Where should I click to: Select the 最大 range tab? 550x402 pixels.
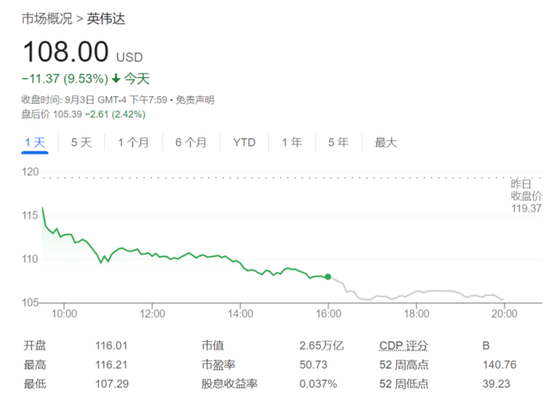click(386, 143)
